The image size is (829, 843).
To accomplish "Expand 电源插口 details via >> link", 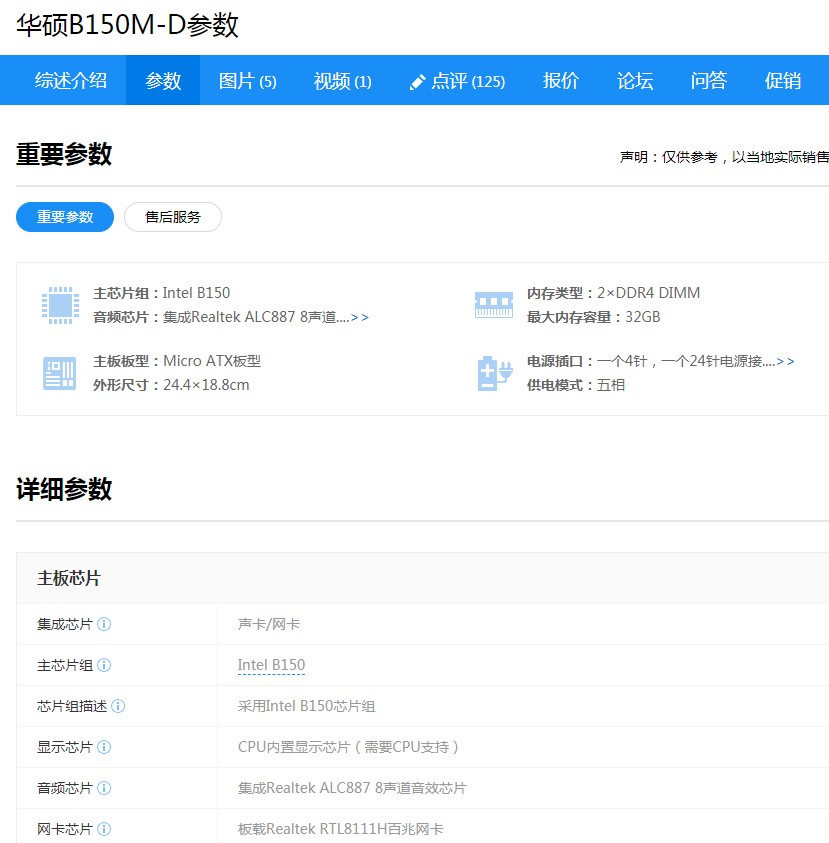I will [785, 361].
